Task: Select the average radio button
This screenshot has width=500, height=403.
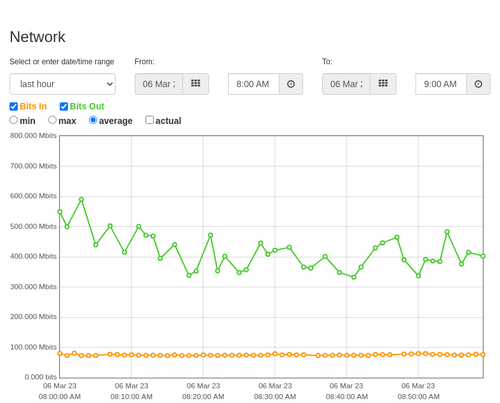Action: (93, 120)
